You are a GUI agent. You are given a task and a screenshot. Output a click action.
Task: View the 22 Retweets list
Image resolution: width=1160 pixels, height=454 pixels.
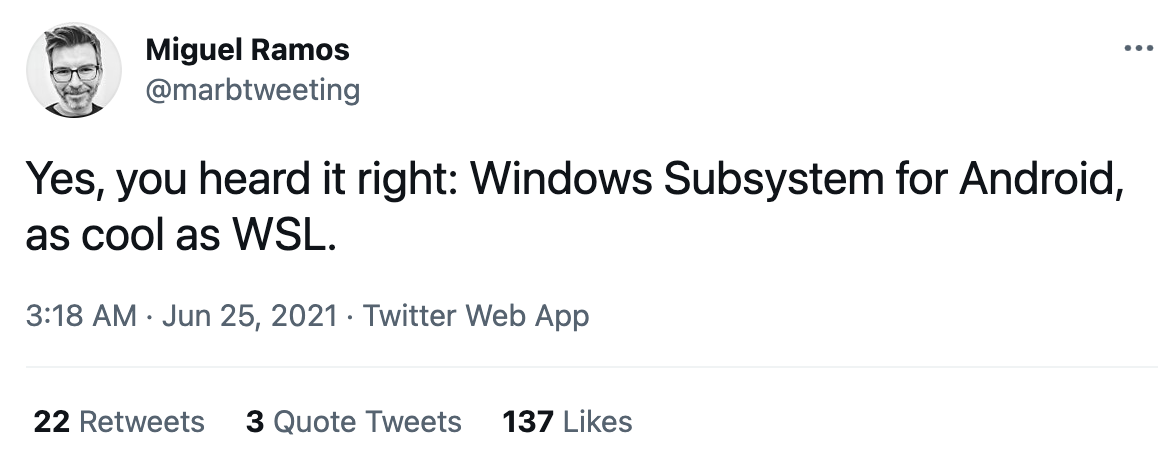tap(119, 422)
